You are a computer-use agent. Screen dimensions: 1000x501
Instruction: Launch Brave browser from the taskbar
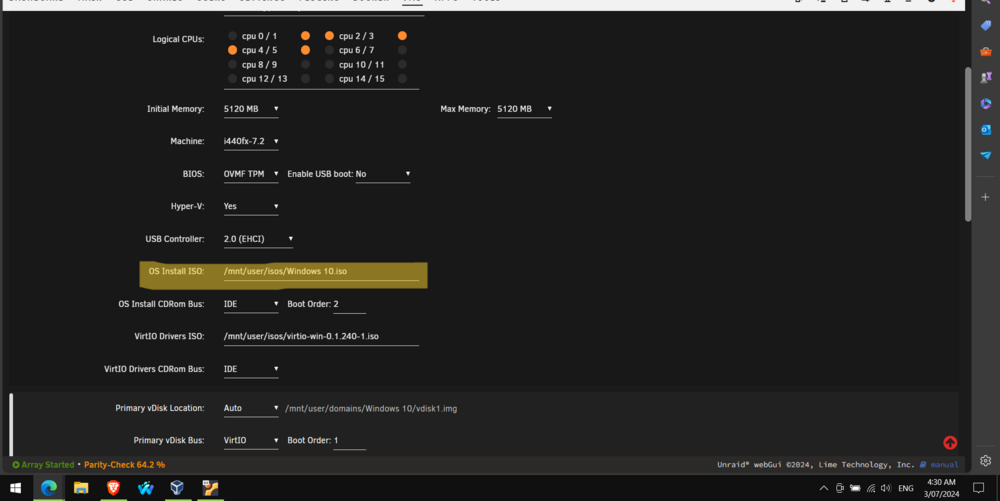tap(114, 488)
